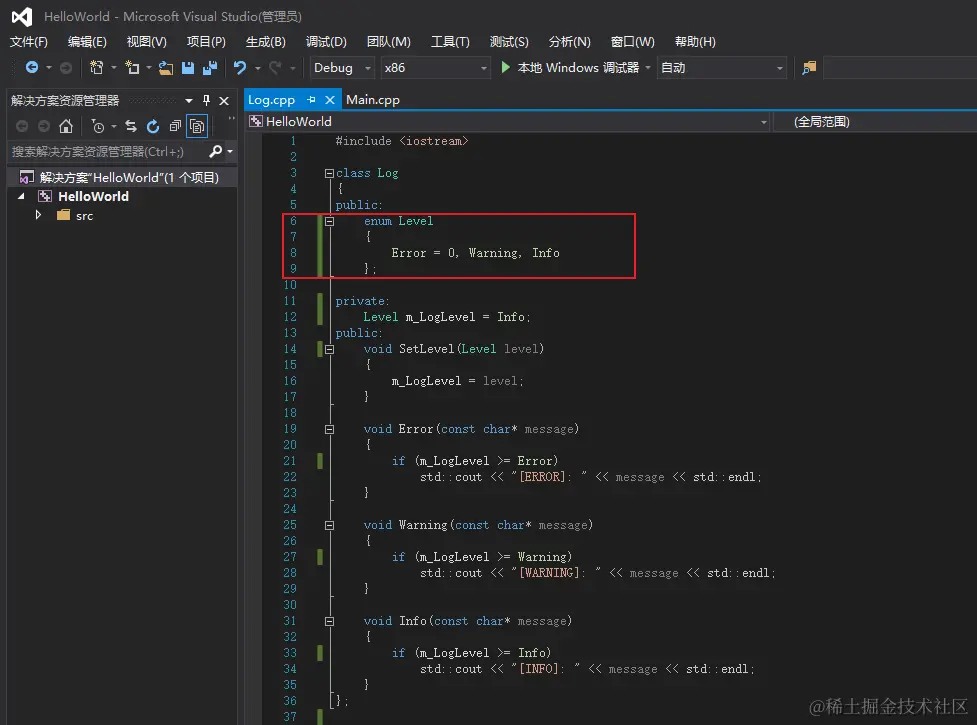Viewport: 977px width, 725px height.
Task: Open the 自动 dropdown in toolbar
Action: (779, 68)
